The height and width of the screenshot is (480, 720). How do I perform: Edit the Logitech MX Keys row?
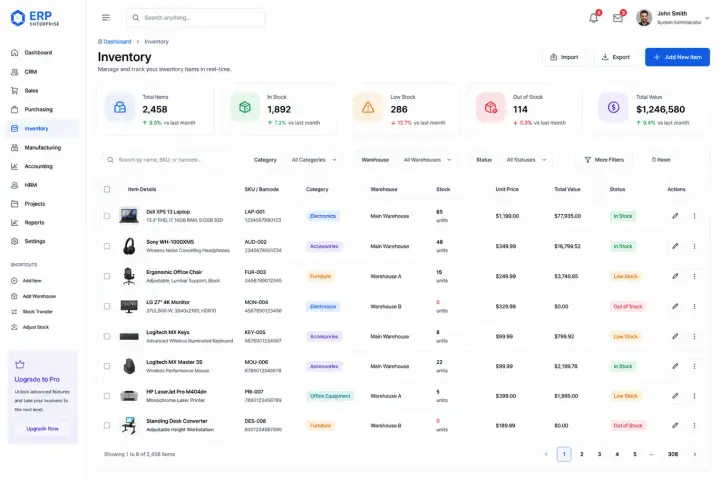(x=675, y=336)
